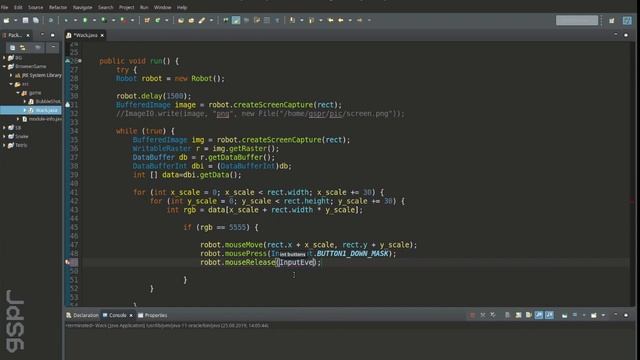Screen dimensions: 640x360
Task: Expand the Tetris project node
Action: [4, 145]
